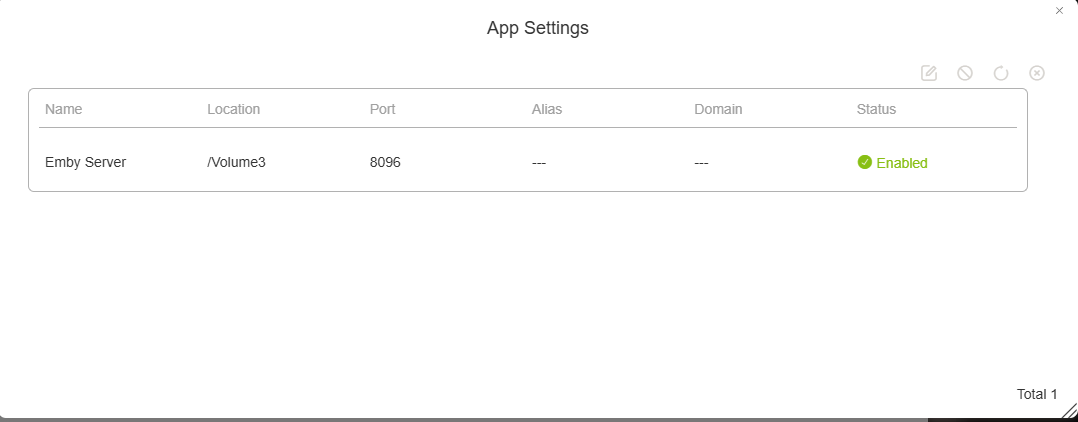
Task: Click the green check icon beside Enabled
Action: point(865,162)
